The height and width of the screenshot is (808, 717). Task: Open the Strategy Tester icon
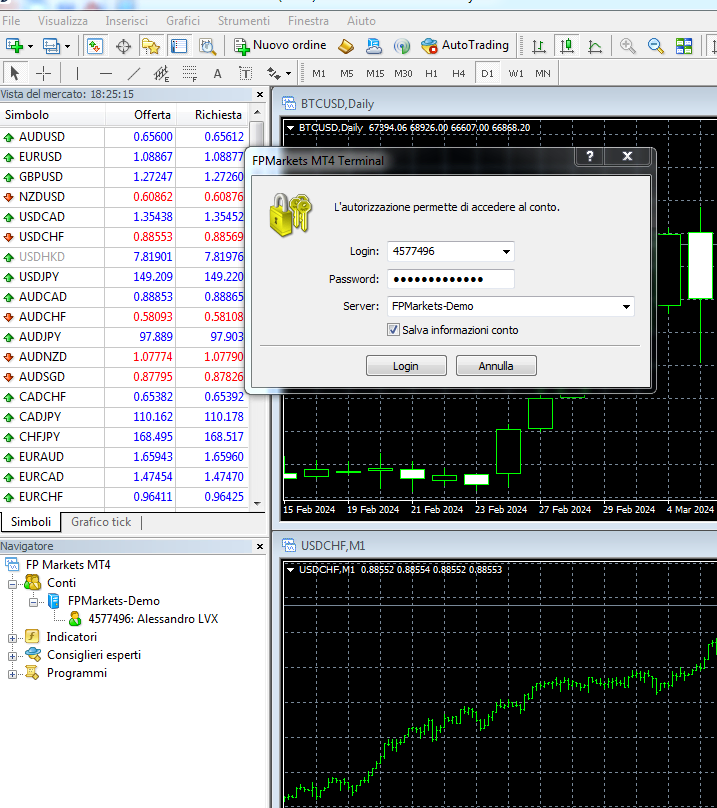pyautogui.click(x=207, y=46)
